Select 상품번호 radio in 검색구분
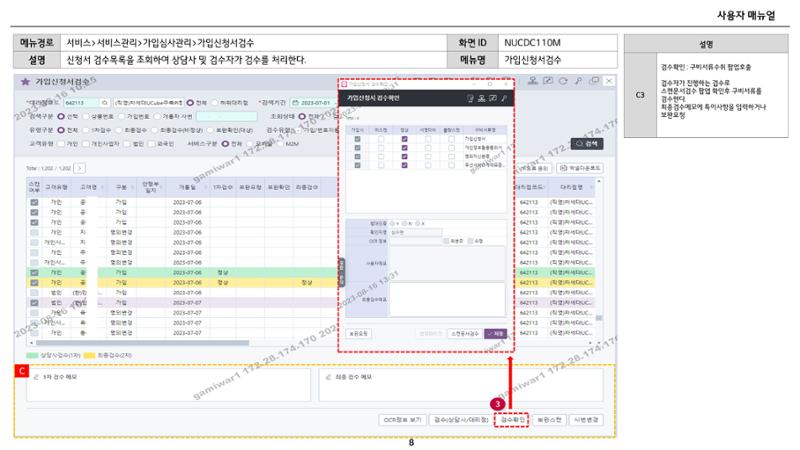800x450 pixels. pyautogui.click(x=86, y=116)
